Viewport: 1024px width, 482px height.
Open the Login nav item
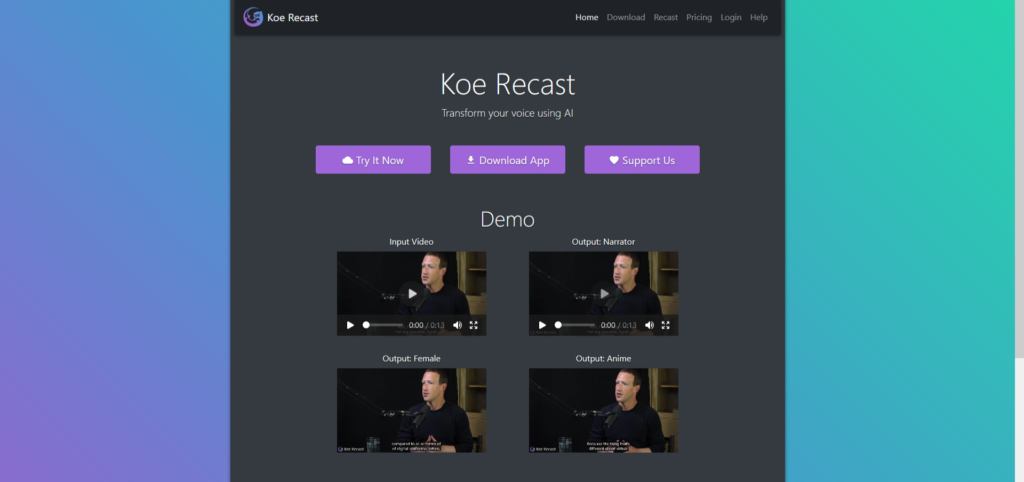(731, 18)
